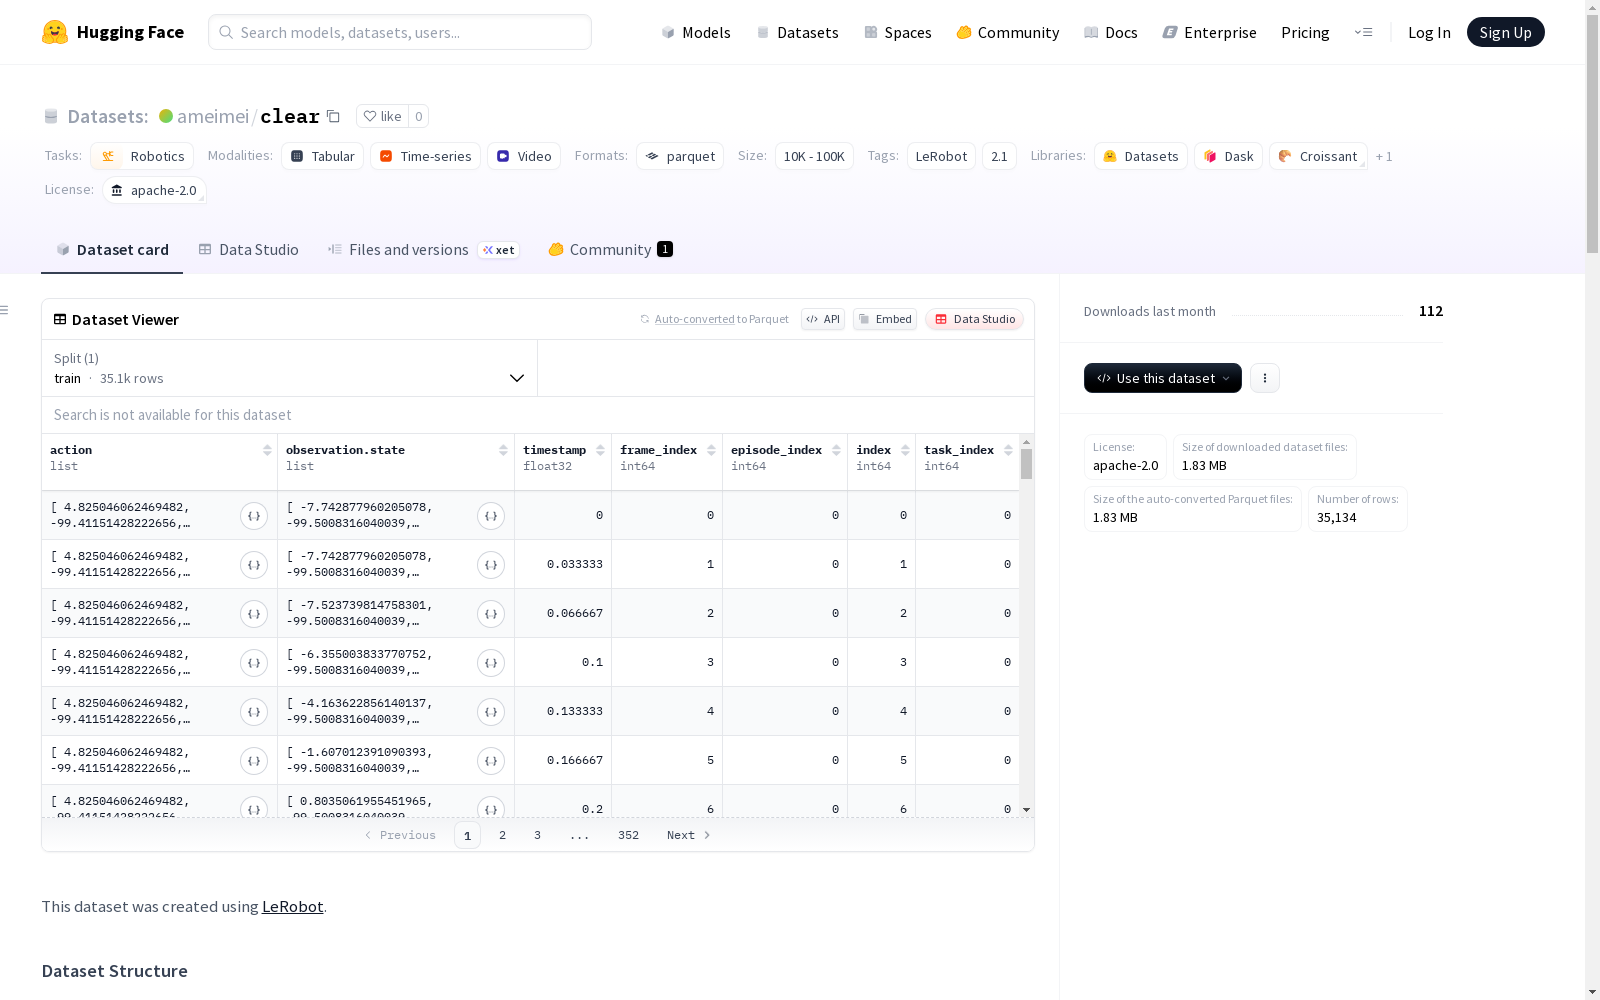Open Spaces in top navigation
The width and height of the screenshot is (1600, 1000).
897,32
